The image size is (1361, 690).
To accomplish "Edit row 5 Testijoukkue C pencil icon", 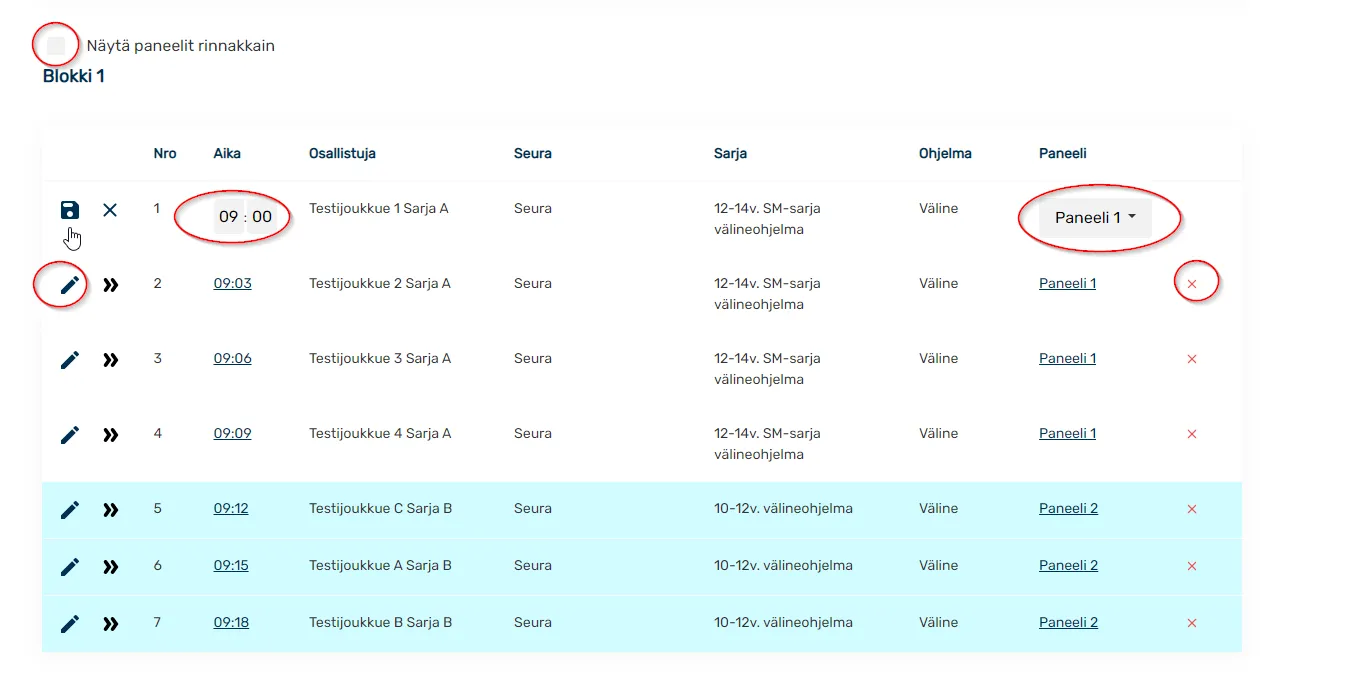I will 70,510.
